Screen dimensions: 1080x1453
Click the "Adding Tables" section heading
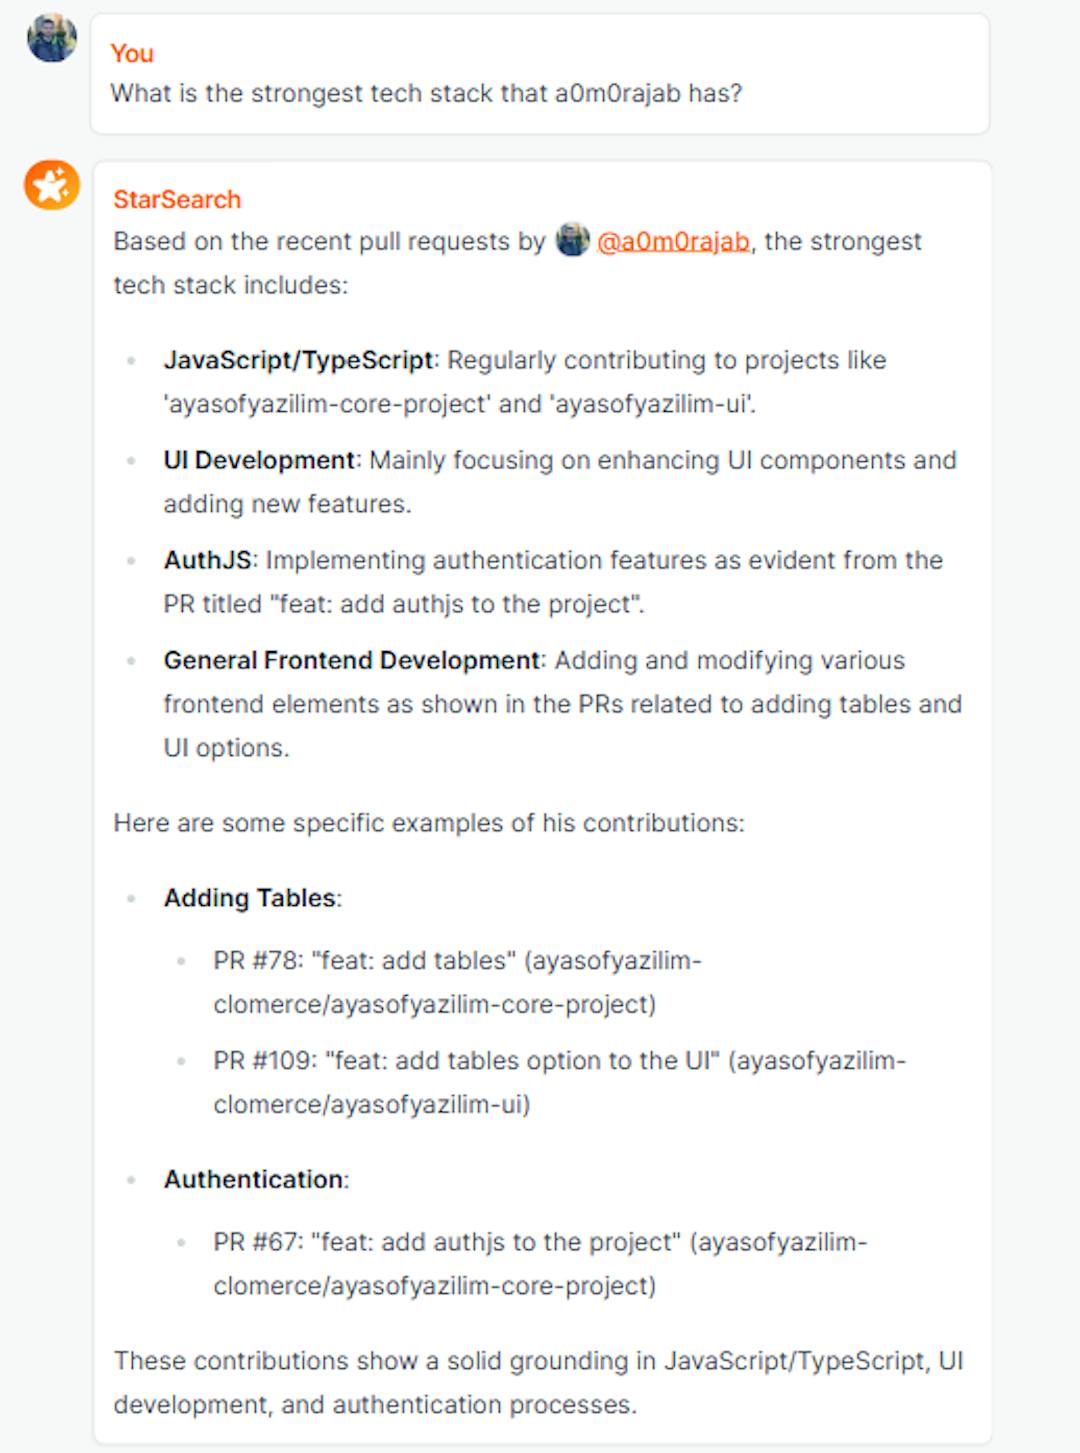click(250, 898)
